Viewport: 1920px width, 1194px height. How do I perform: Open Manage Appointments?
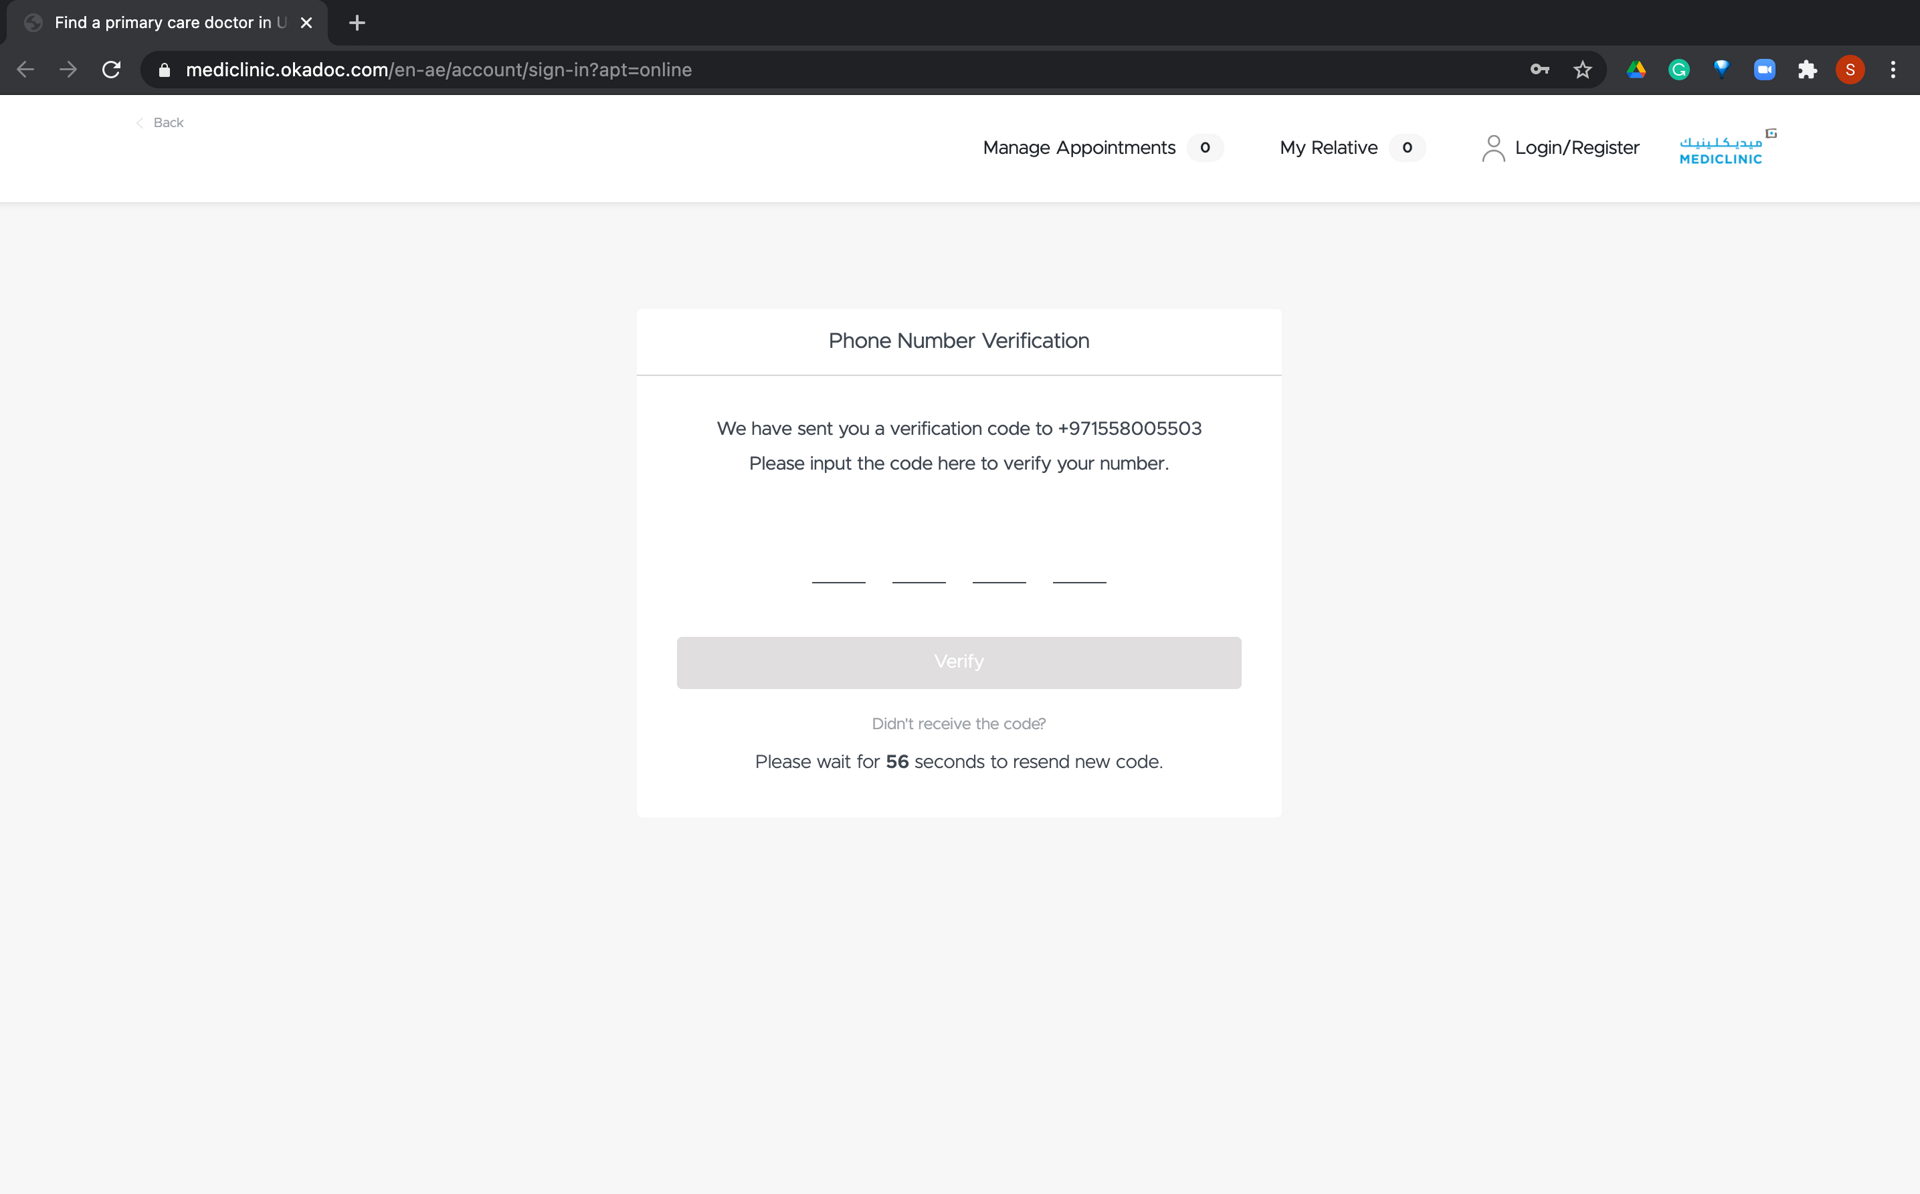point(1079,148)
